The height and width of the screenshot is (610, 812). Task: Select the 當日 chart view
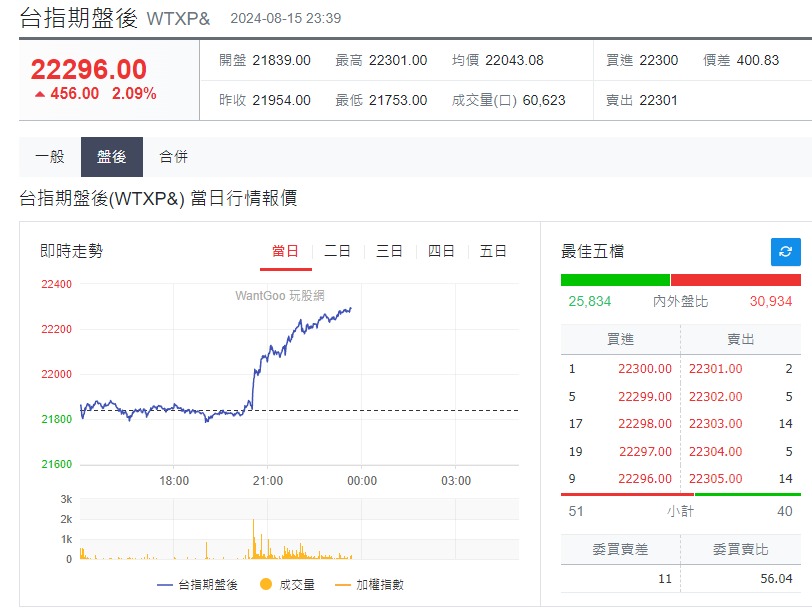coord(286,252)
